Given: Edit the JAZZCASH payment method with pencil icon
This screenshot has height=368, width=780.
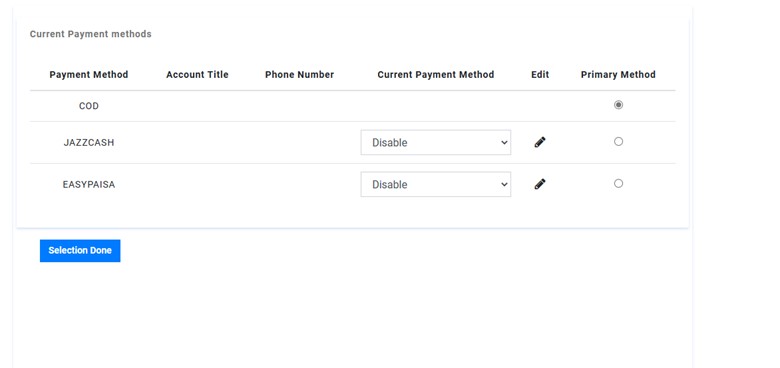Looking at the screenshot, I should (x=540, y=142).
